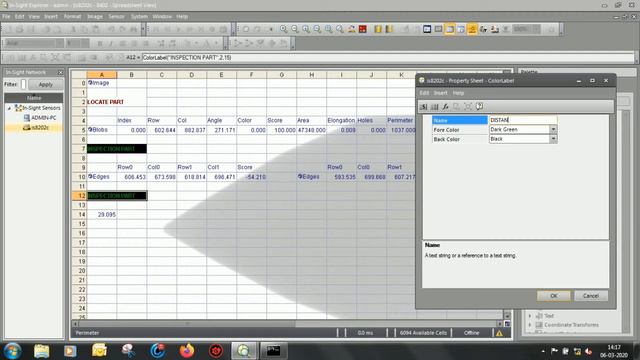Open the Image menu
640x360 pixels.
[95, 17]
